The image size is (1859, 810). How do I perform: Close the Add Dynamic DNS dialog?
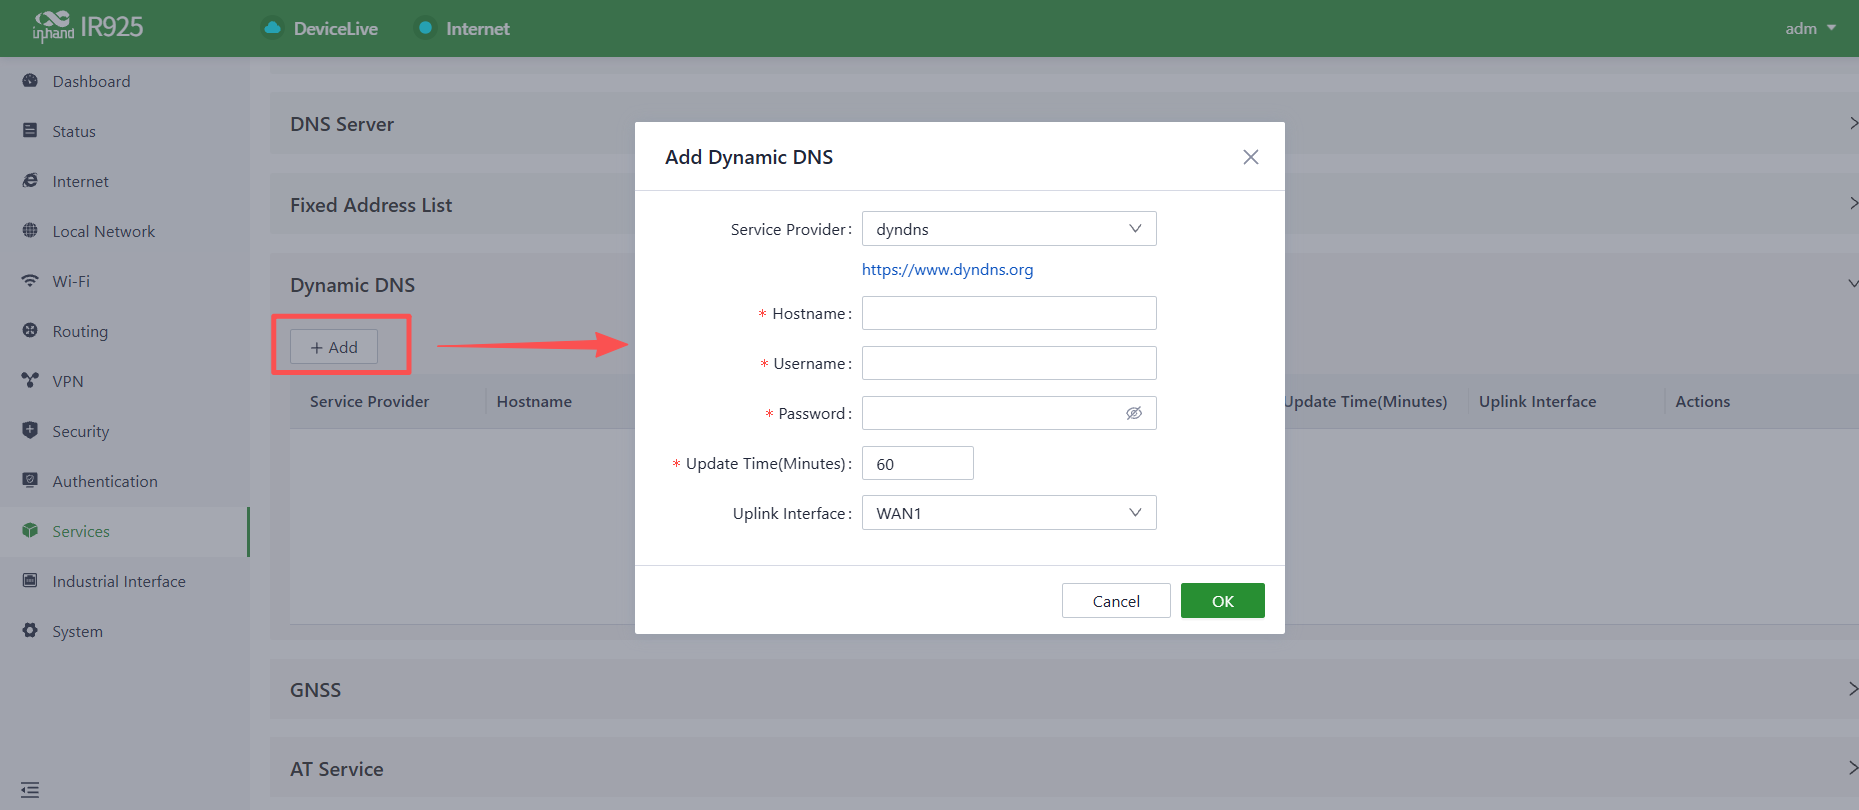click(1250, 157)
